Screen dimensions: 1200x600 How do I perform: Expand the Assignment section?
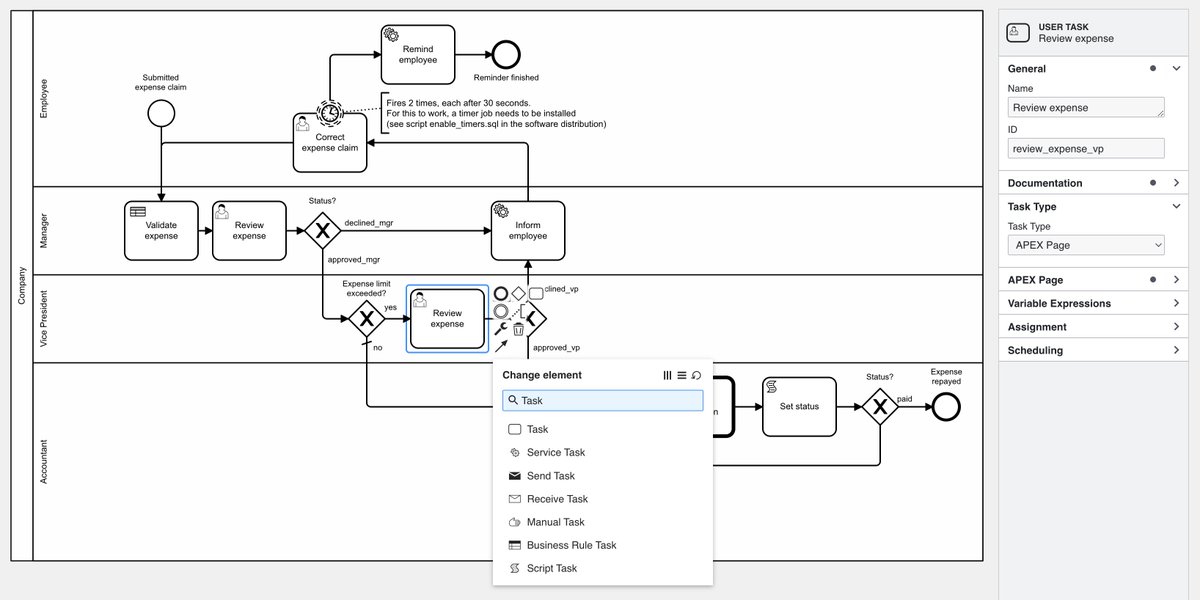point(1177,327)
